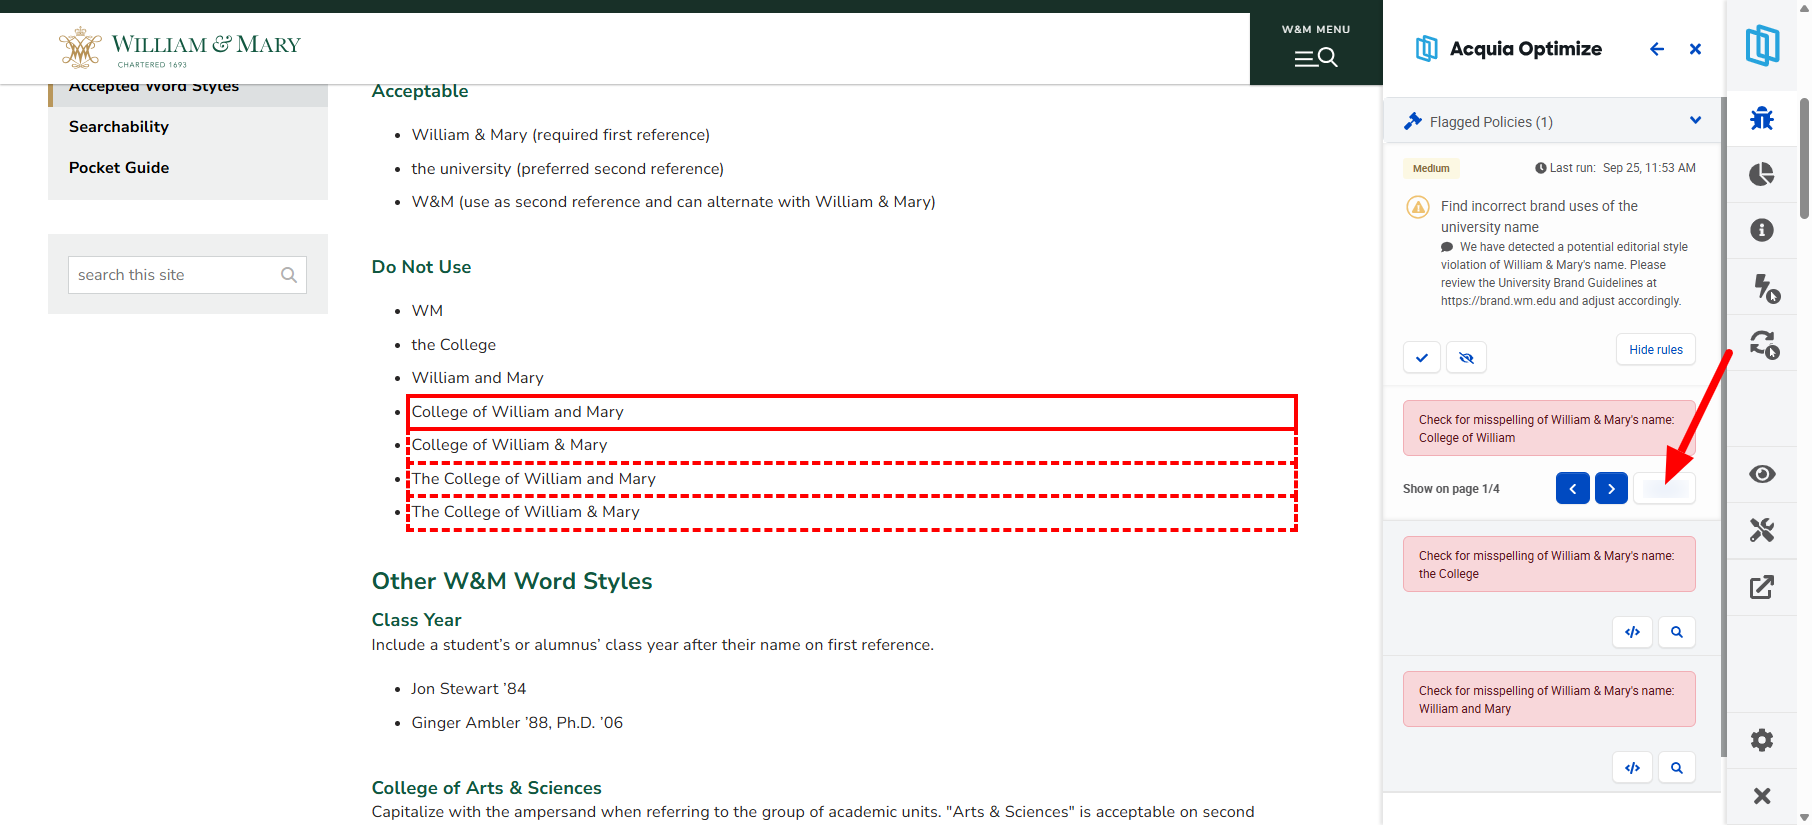Click the open in external window icon
The image size is (1812, 825).
[1762, 587]
